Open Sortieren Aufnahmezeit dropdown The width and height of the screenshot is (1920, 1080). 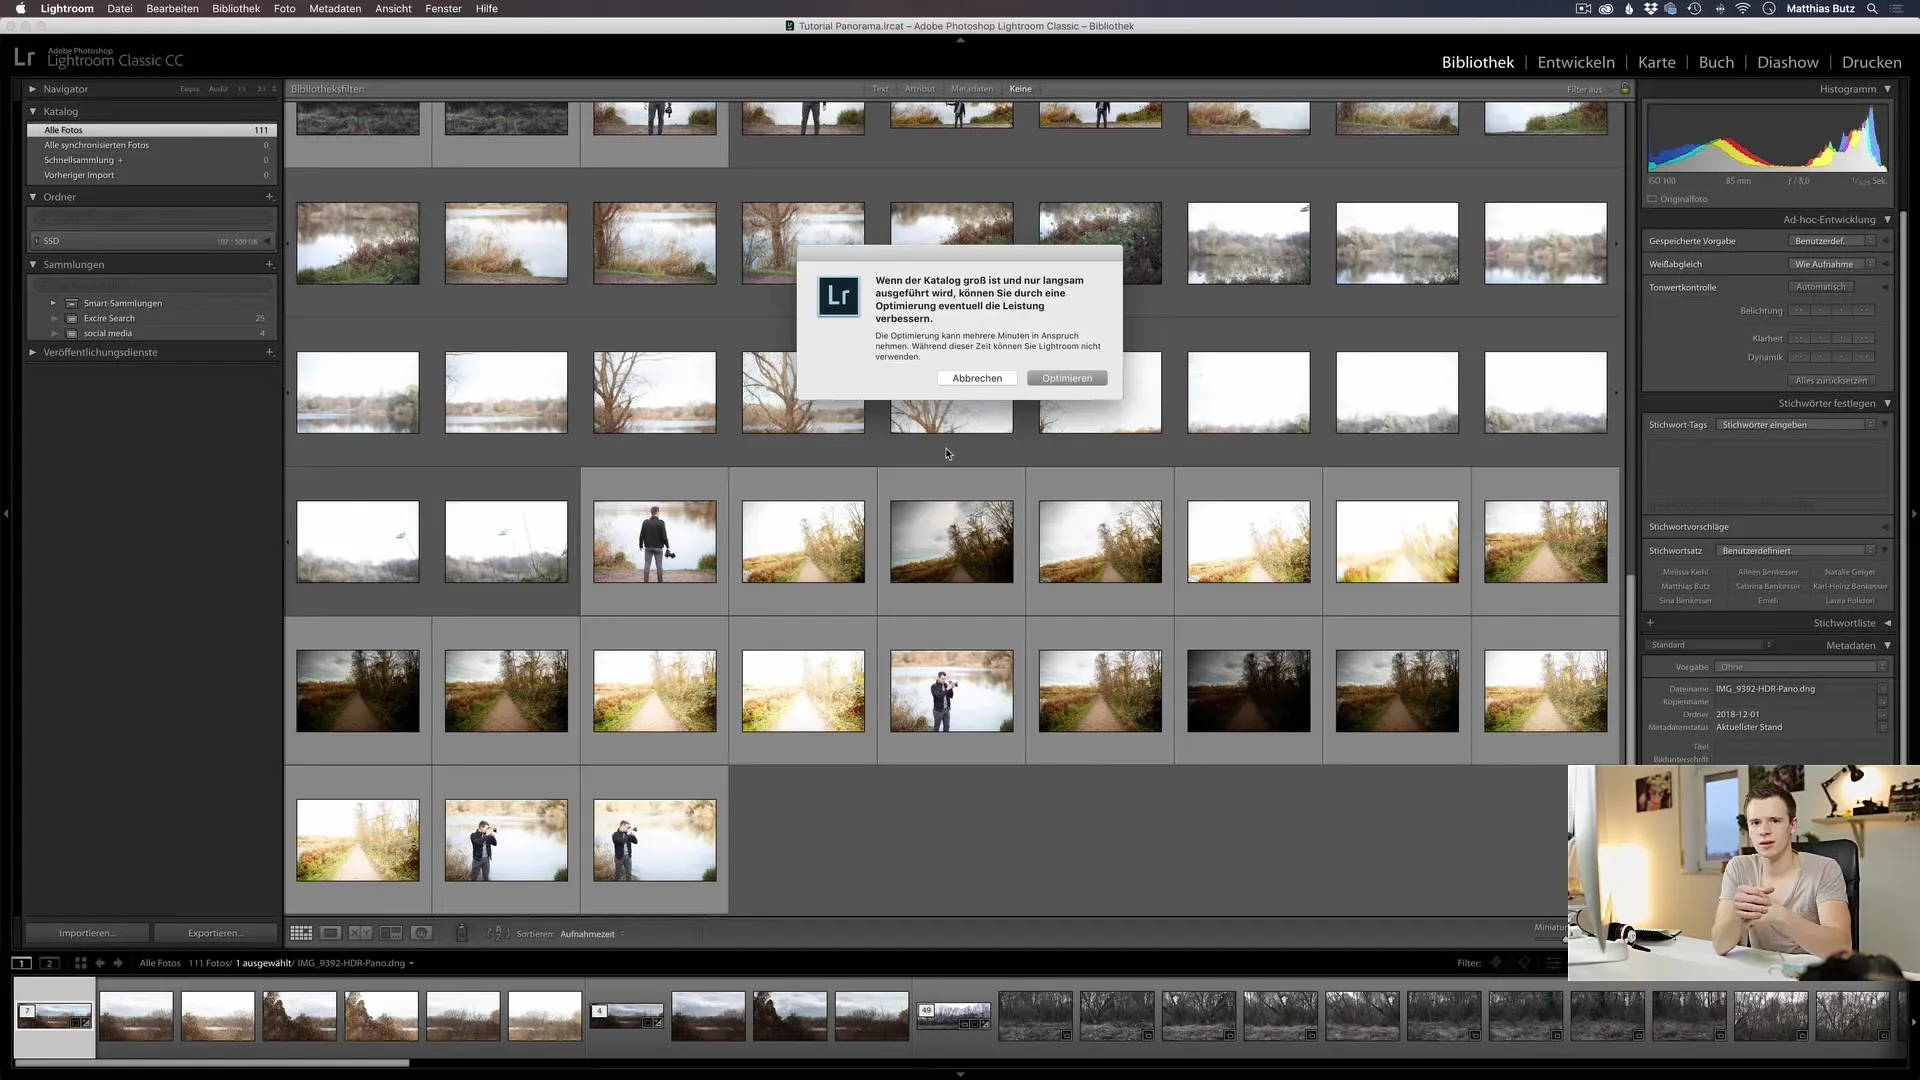tap(592, 934)
